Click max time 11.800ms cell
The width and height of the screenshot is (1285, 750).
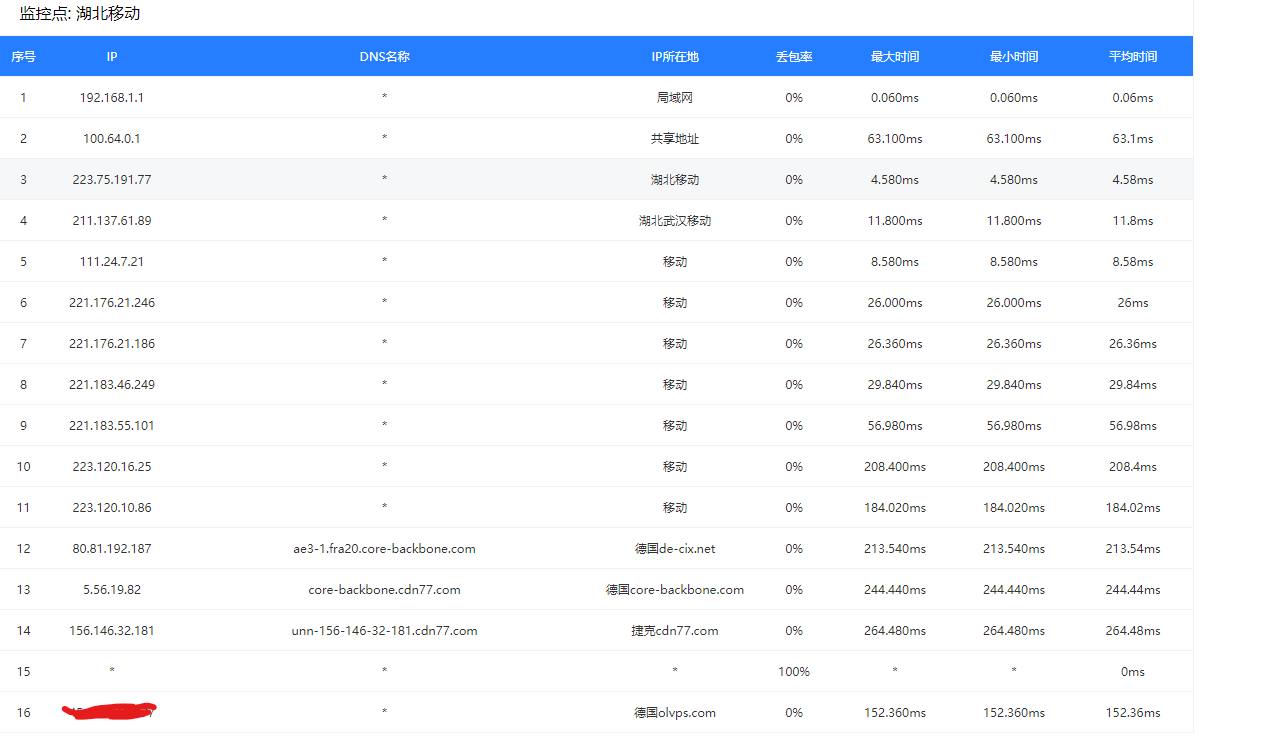(895, 221)
